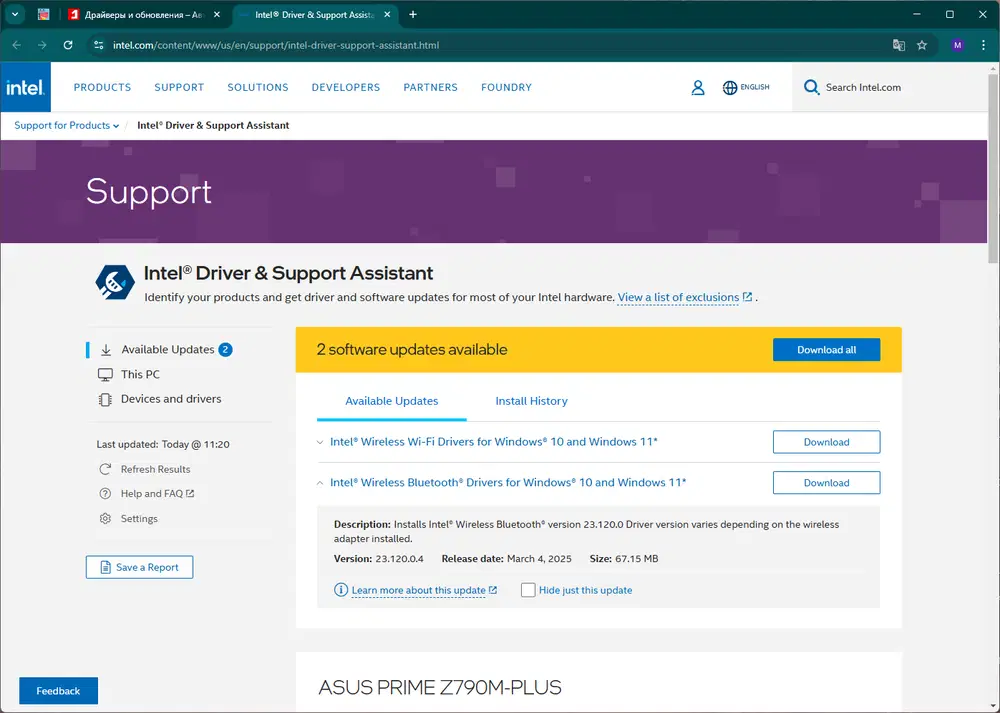This screenshot has height=713, width=1000.
Task: Switch to the Install History tab
Action: point(531,401)
